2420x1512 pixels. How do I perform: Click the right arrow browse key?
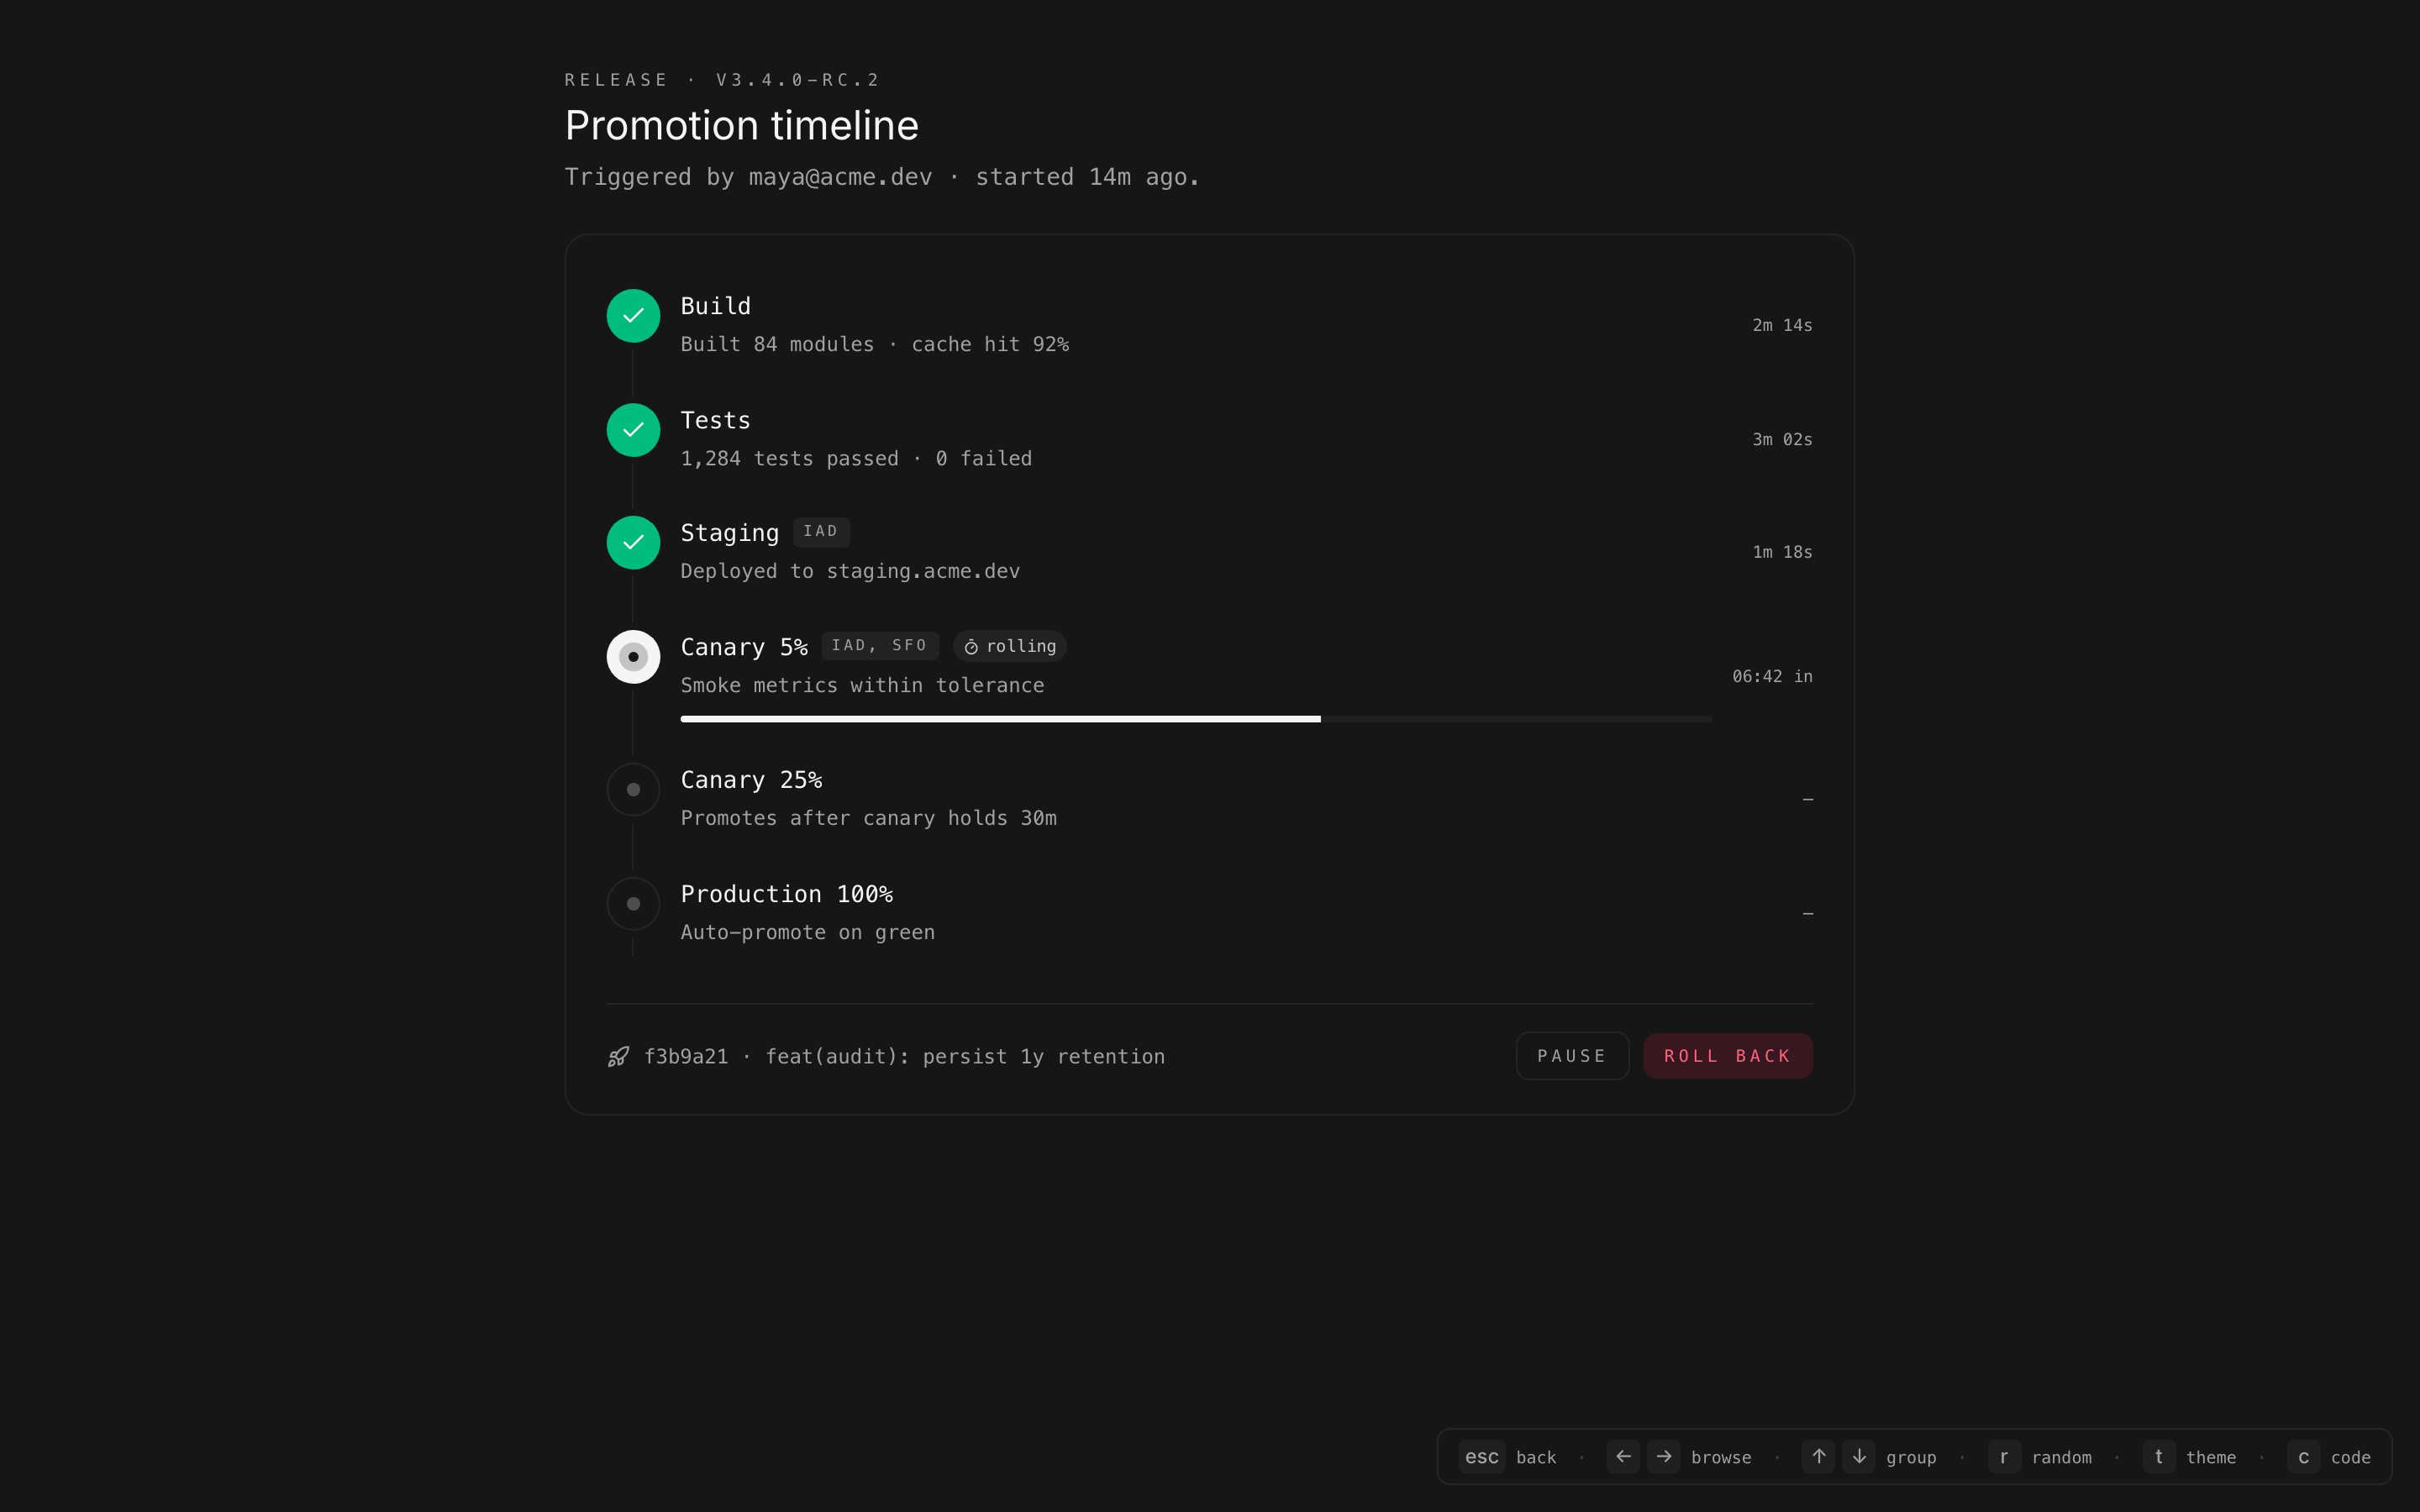coord(1664,1457)
